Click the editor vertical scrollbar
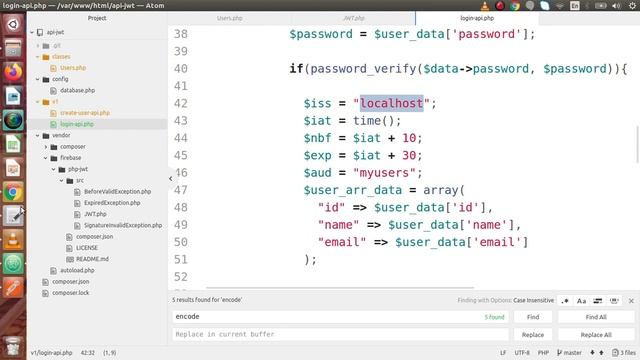 click(x=637, y=145)
